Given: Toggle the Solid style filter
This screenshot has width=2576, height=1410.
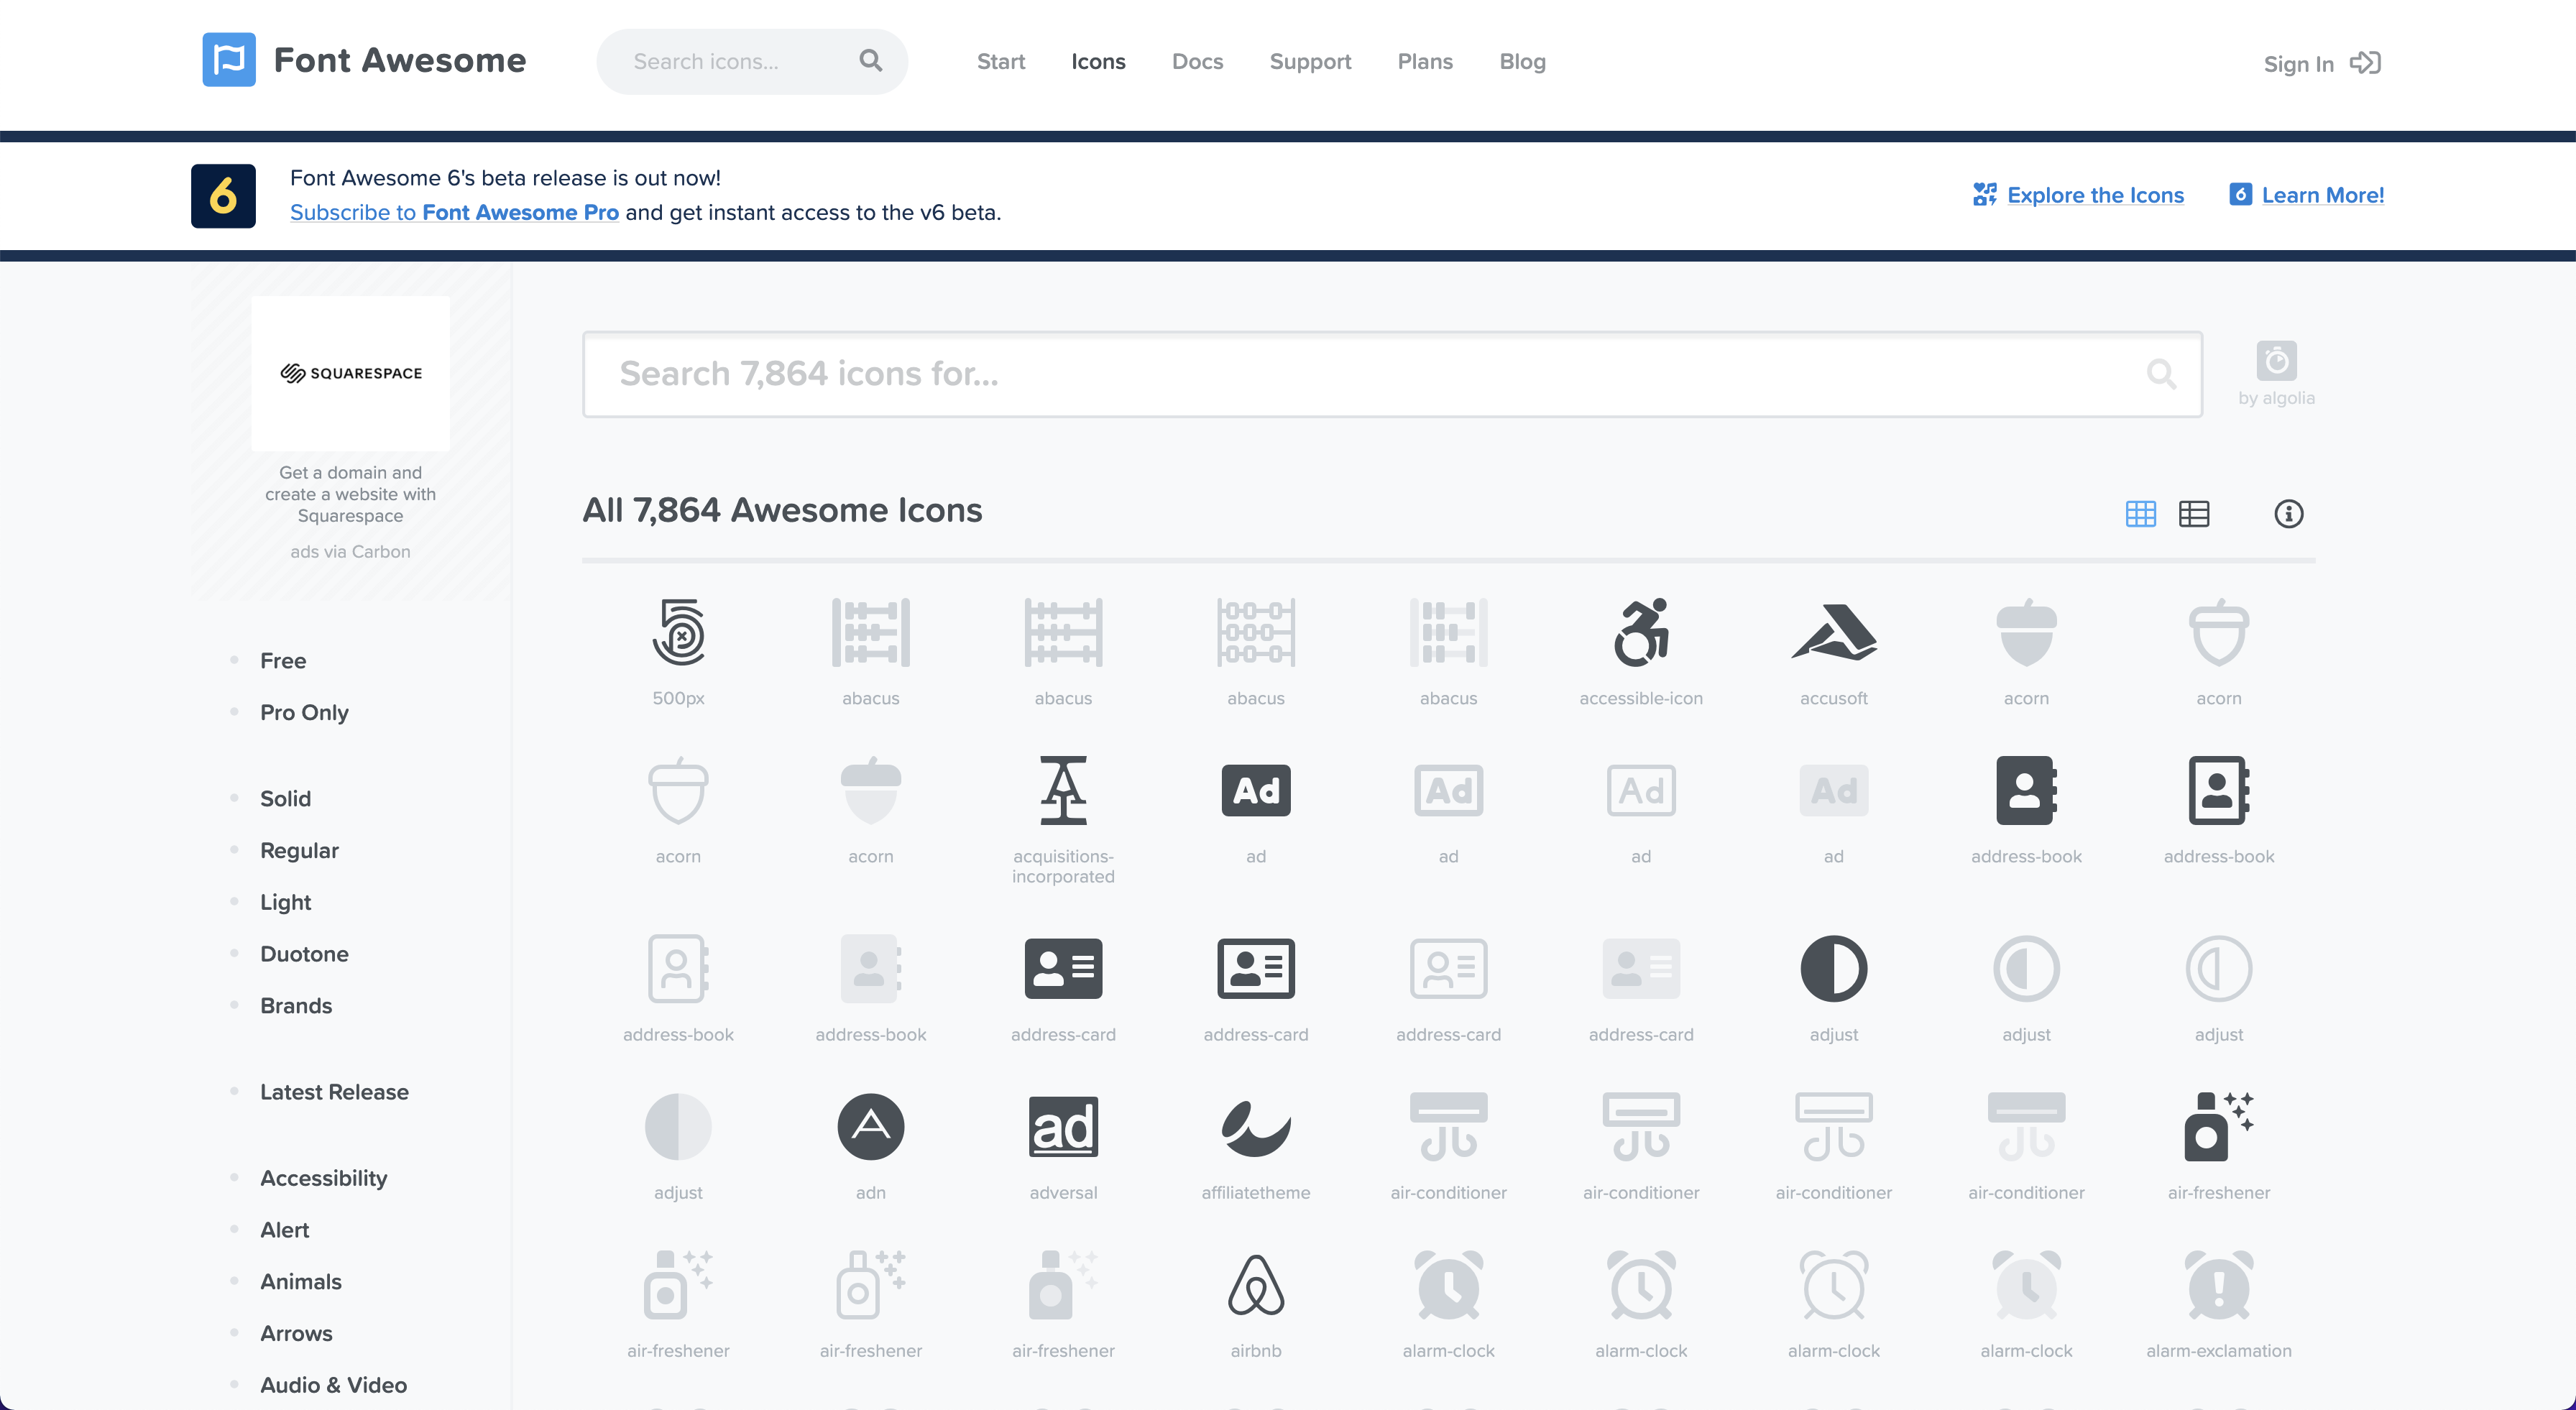Looking at the screenshot, I should click(x=285, y=799).
